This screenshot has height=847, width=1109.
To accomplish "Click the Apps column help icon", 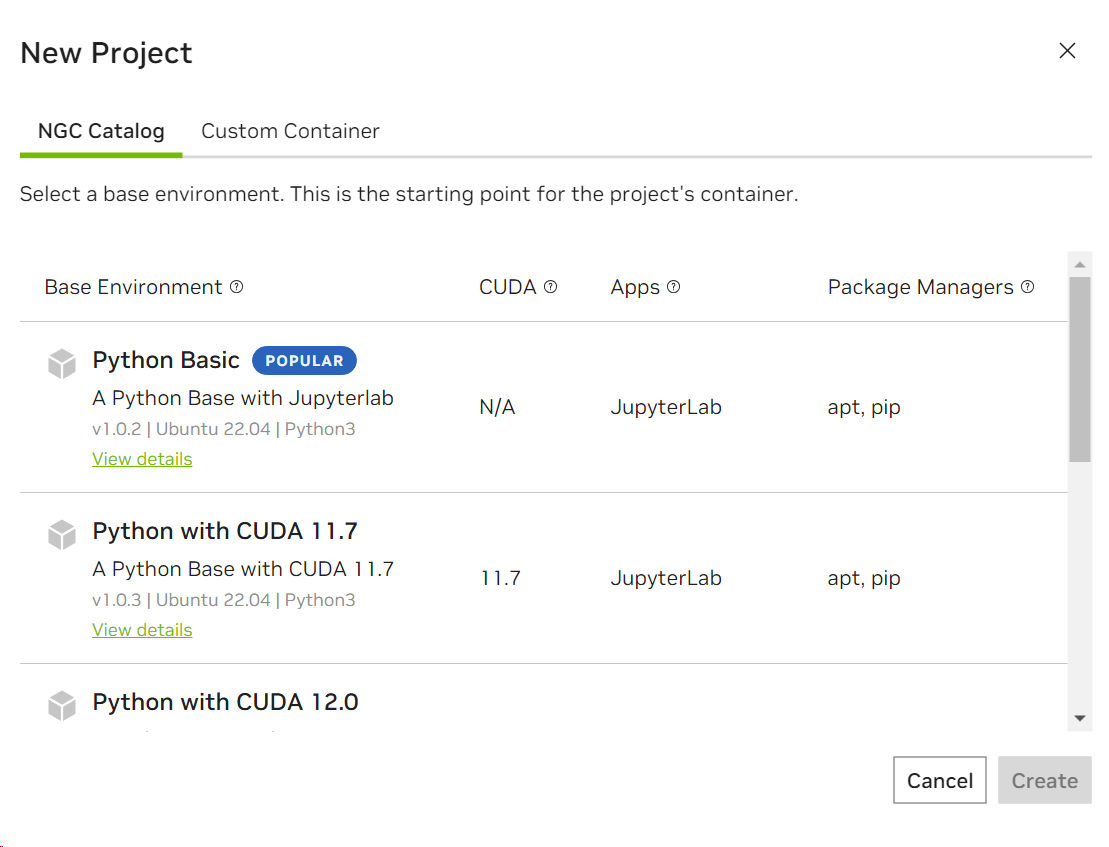I will 674,287.
